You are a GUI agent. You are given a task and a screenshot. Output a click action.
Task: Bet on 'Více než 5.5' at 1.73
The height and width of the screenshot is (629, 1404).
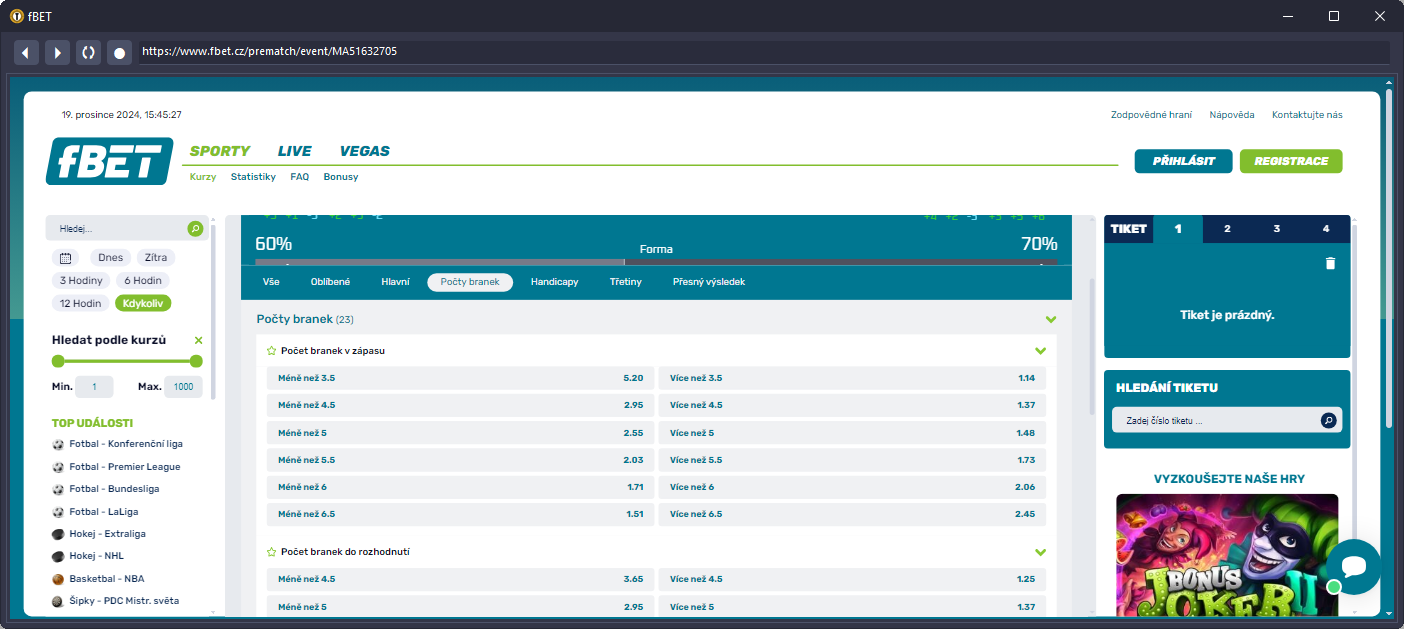point(852,460)
